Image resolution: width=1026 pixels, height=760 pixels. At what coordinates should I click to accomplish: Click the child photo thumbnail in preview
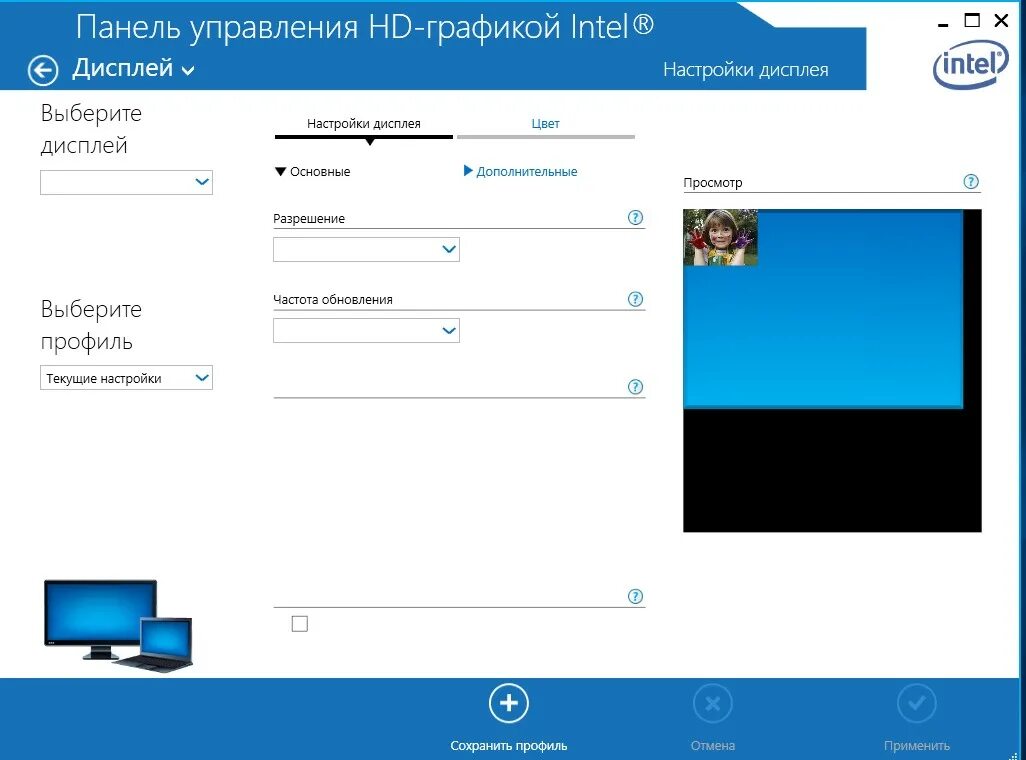[720, 238]
